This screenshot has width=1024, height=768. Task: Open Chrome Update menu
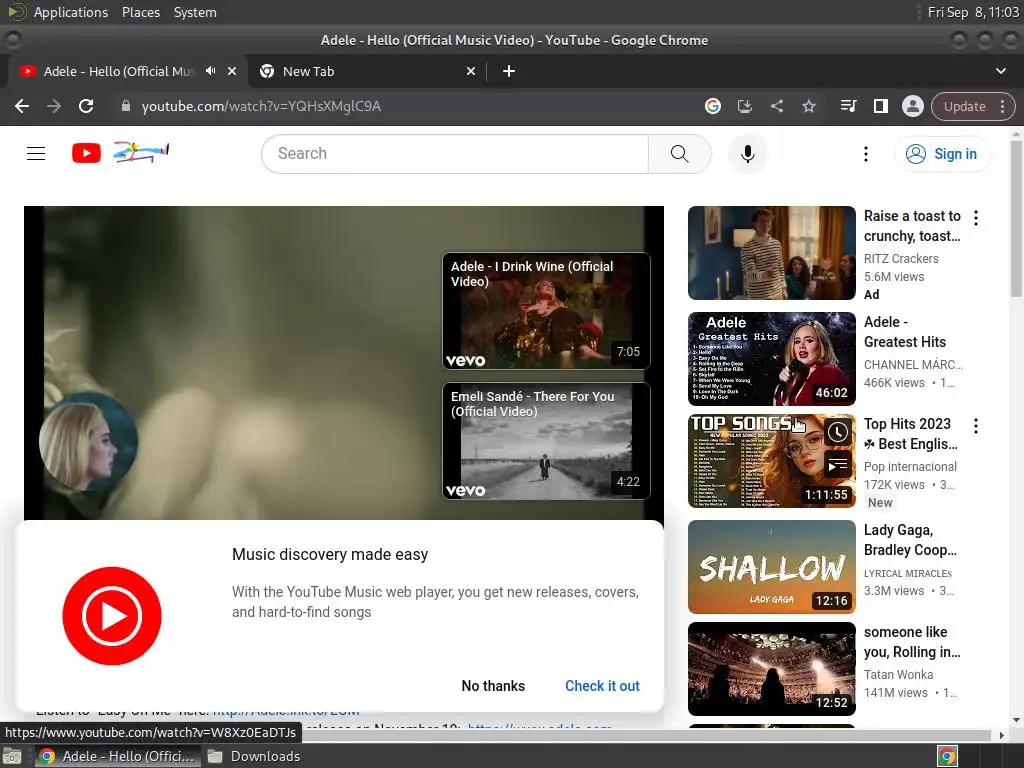pyautogui.click(x=1002, y=106)
